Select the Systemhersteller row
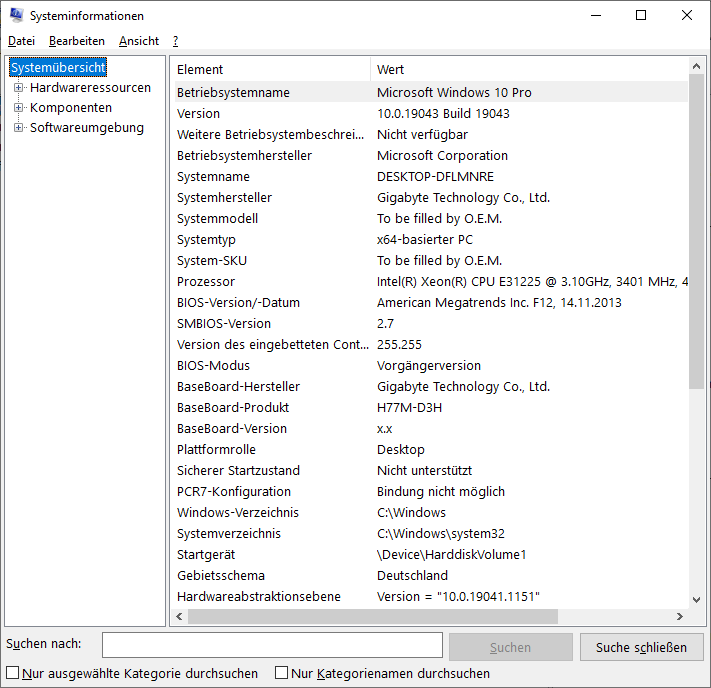The height and width of the screenshot is (688, 711). pyautogui.click(x=431, y=197)
